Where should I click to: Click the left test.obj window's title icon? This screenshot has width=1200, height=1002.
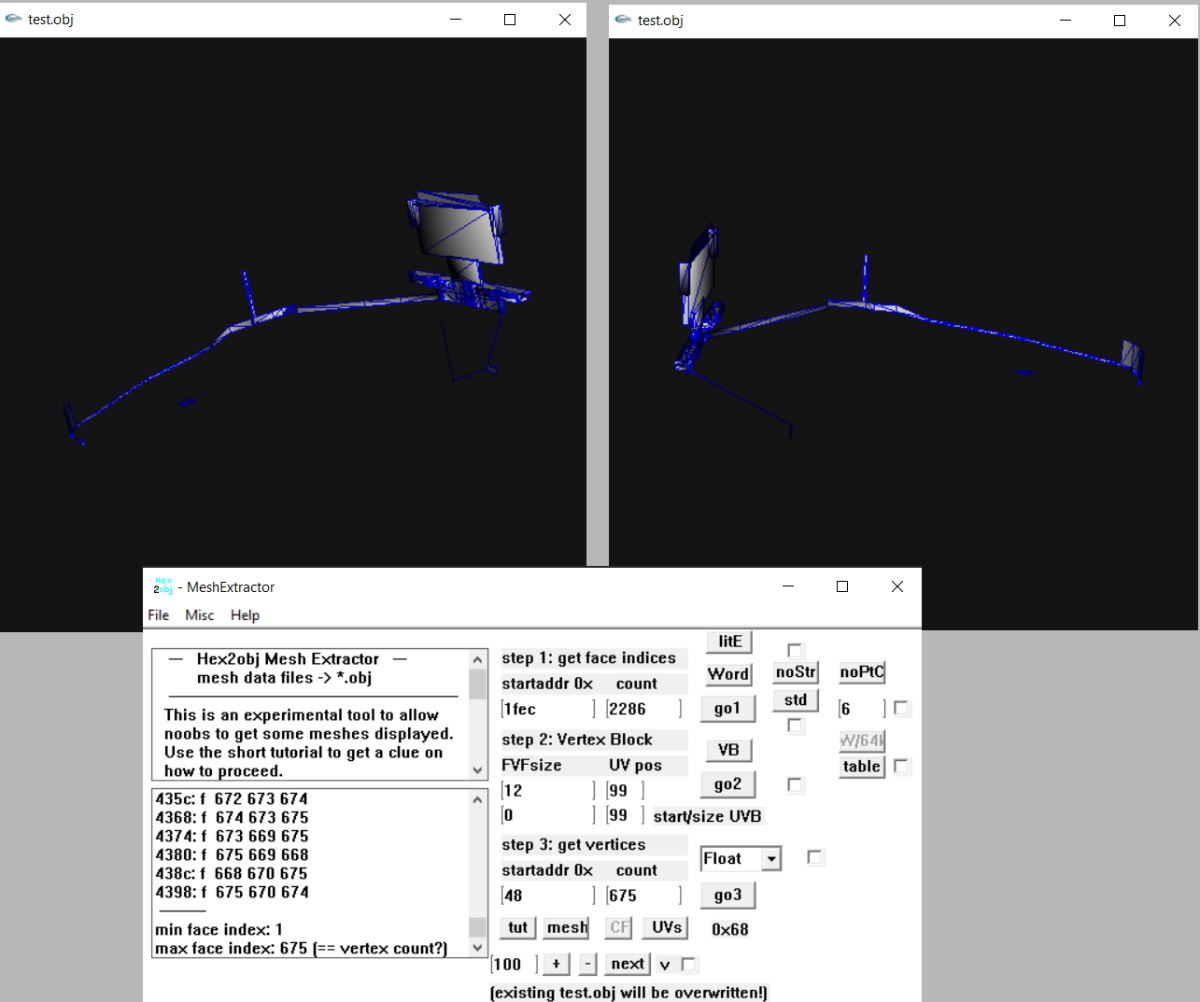click(x=13, y=19)
